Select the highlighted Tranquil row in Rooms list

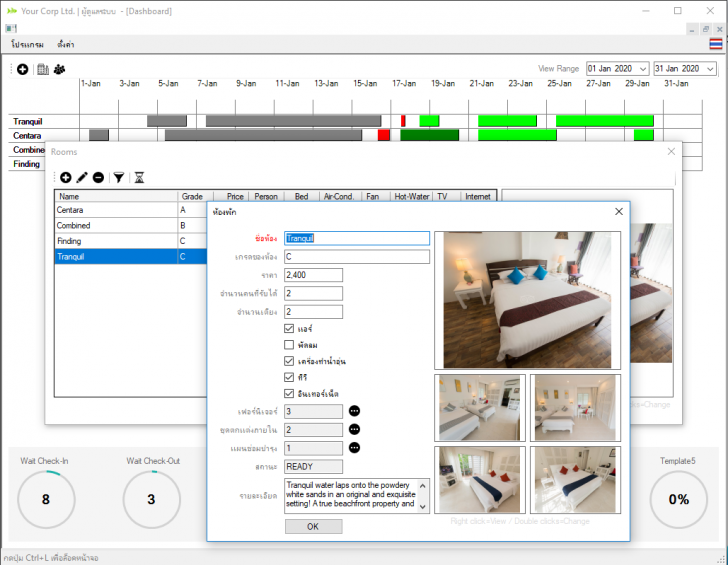(x=130, y=257)
